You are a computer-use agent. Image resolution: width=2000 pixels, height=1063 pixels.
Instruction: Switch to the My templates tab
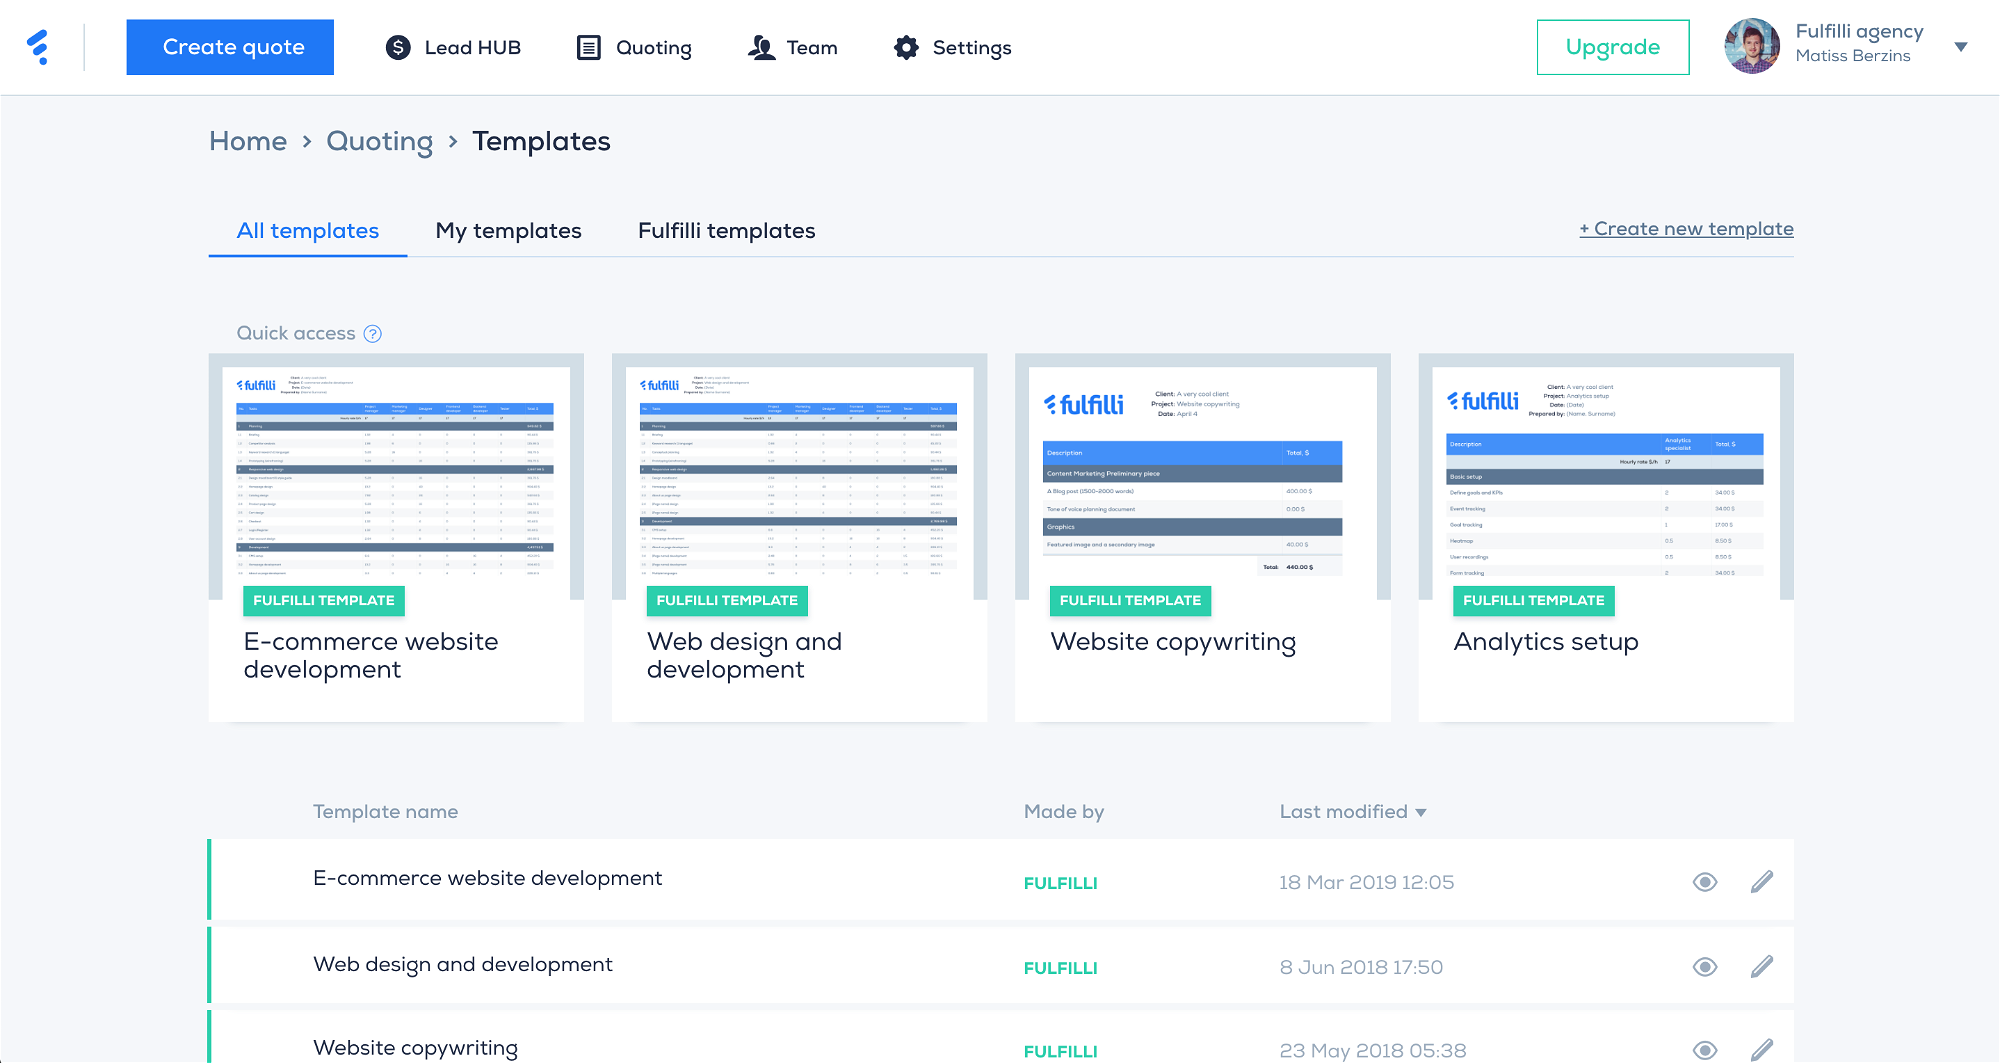click(x=508, y=231)
